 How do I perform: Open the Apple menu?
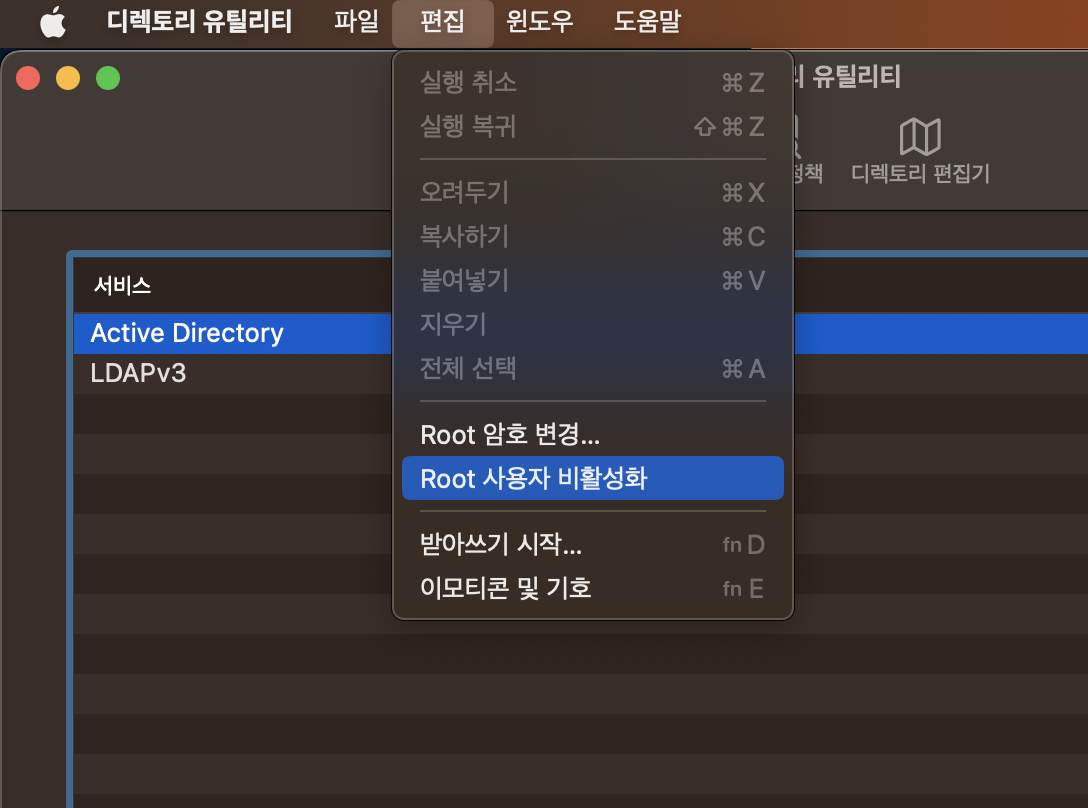pos(53,22)
